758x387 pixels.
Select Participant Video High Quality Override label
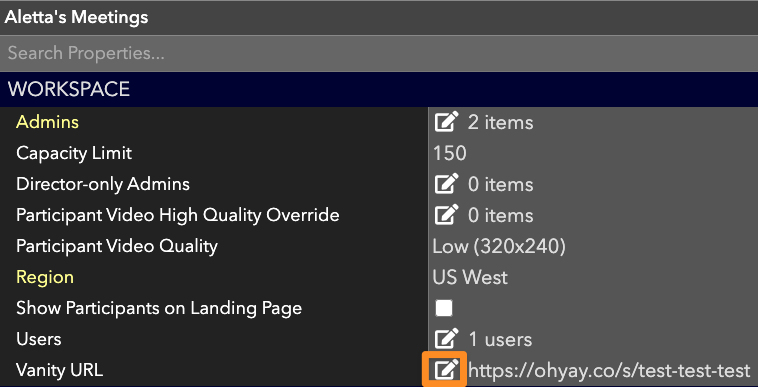(178, 215)
